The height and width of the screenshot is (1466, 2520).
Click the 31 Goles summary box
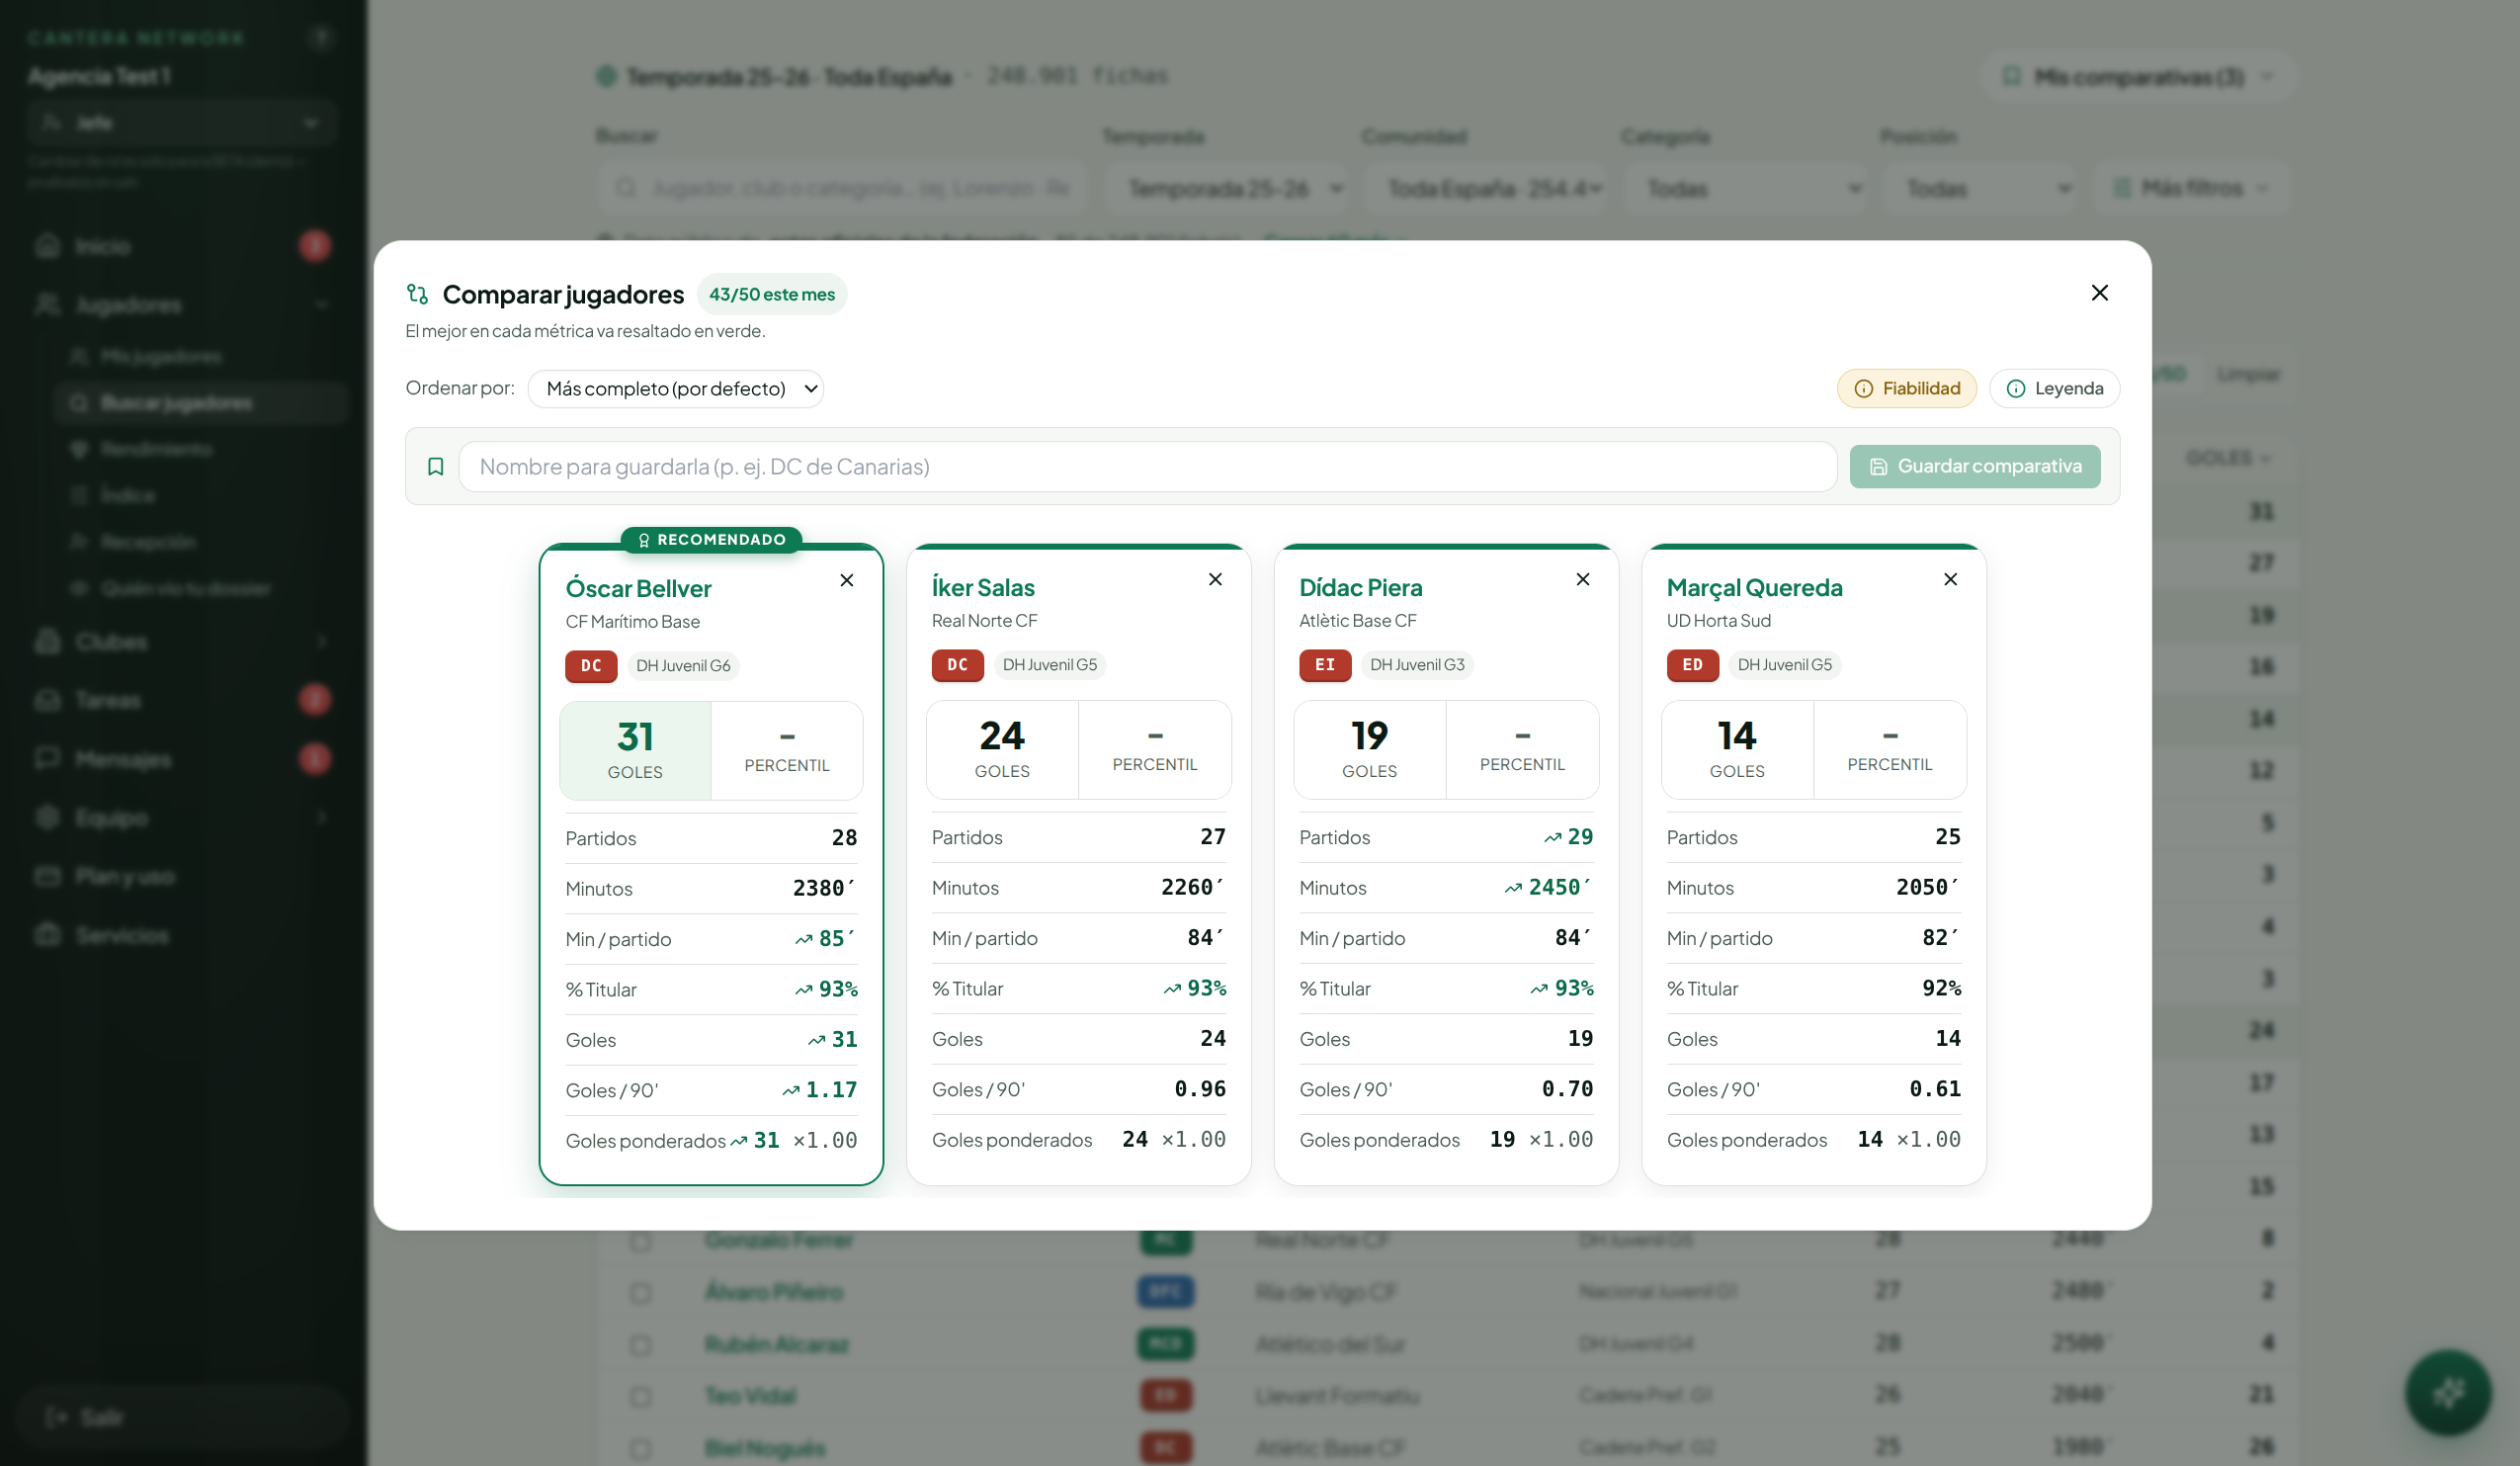click(x=635, y=750)
